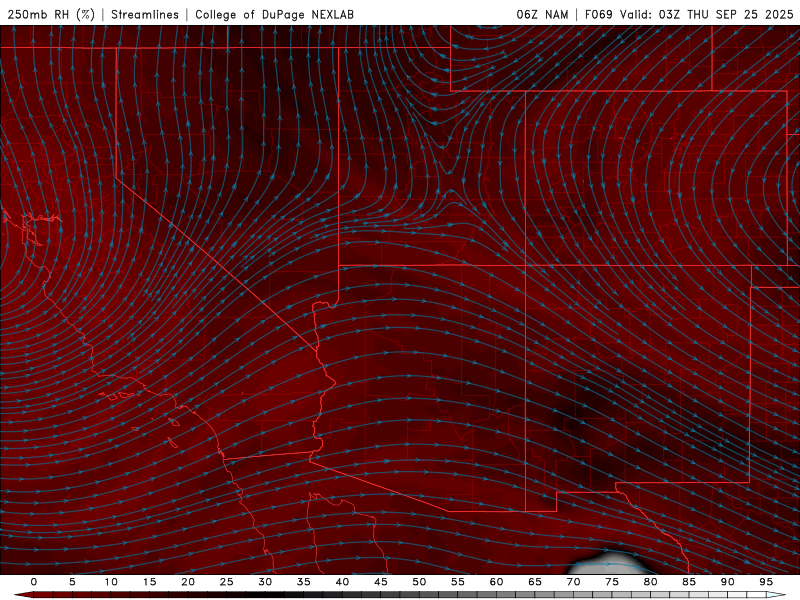Click the "F069" forecast hour label
The width and height of the screenshot is (800, 600).
point(598,14)
